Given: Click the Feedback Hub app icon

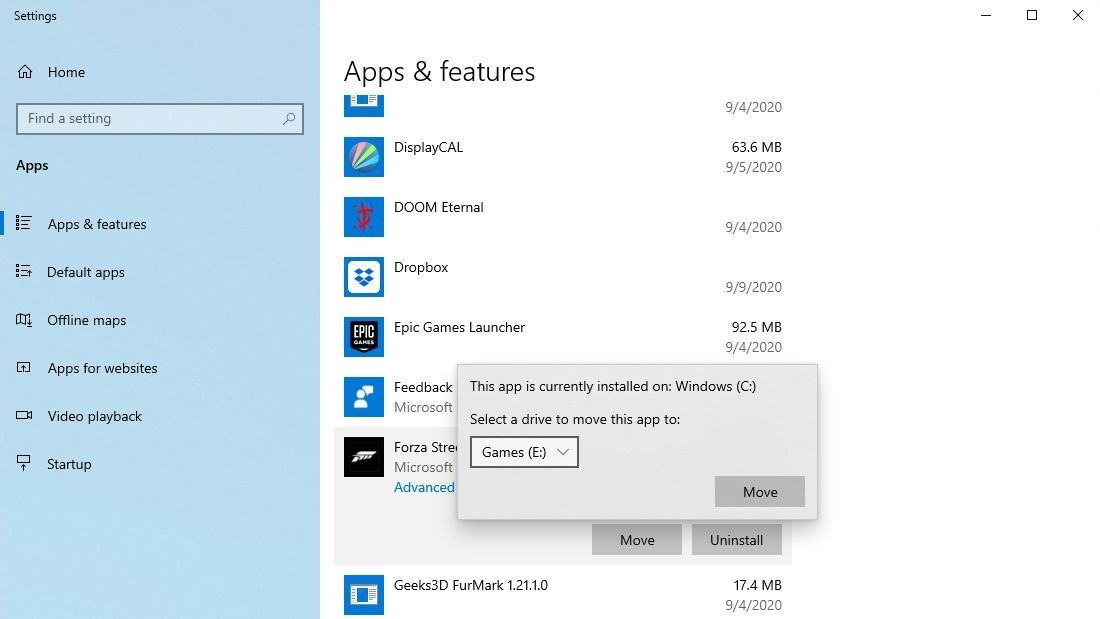Looking at the screenshot, I should pos(363,397).
